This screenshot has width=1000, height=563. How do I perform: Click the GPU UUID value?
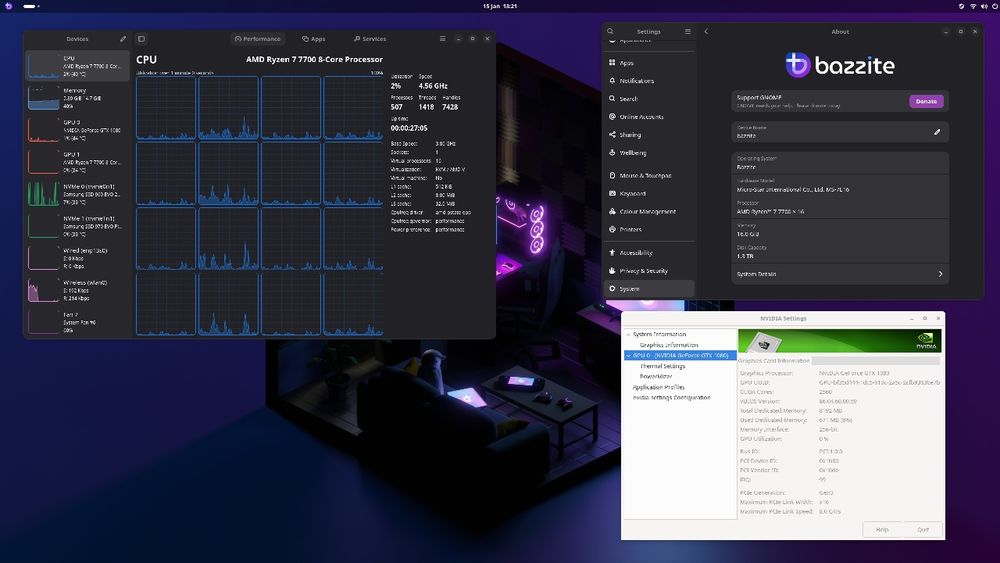[879, 383]
